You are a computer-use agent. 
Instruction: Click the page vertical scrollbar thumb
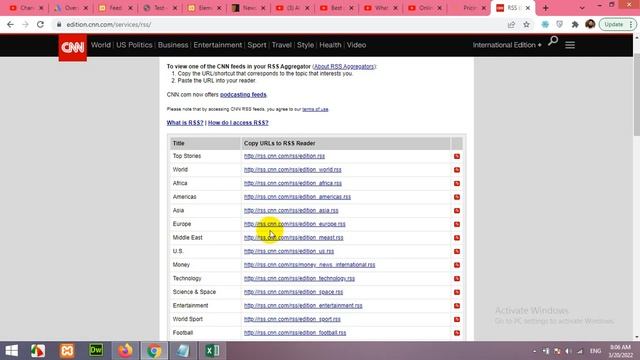(x=636, y=95)
